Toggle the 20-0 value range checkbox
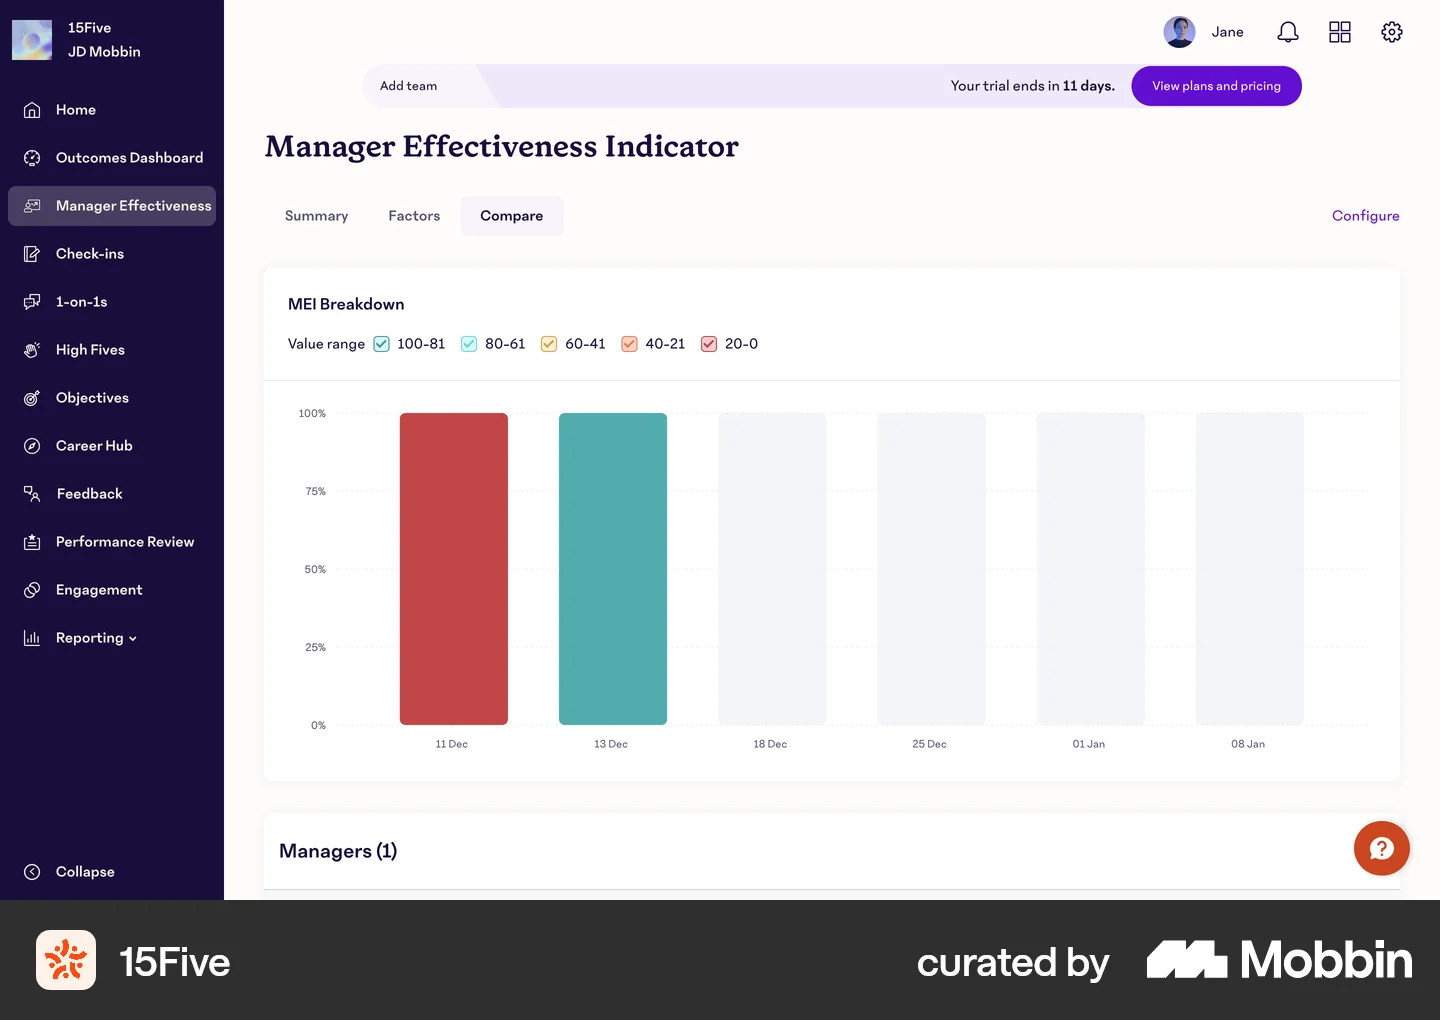This screenshot has height=1020, width=1440. (709, 344)
